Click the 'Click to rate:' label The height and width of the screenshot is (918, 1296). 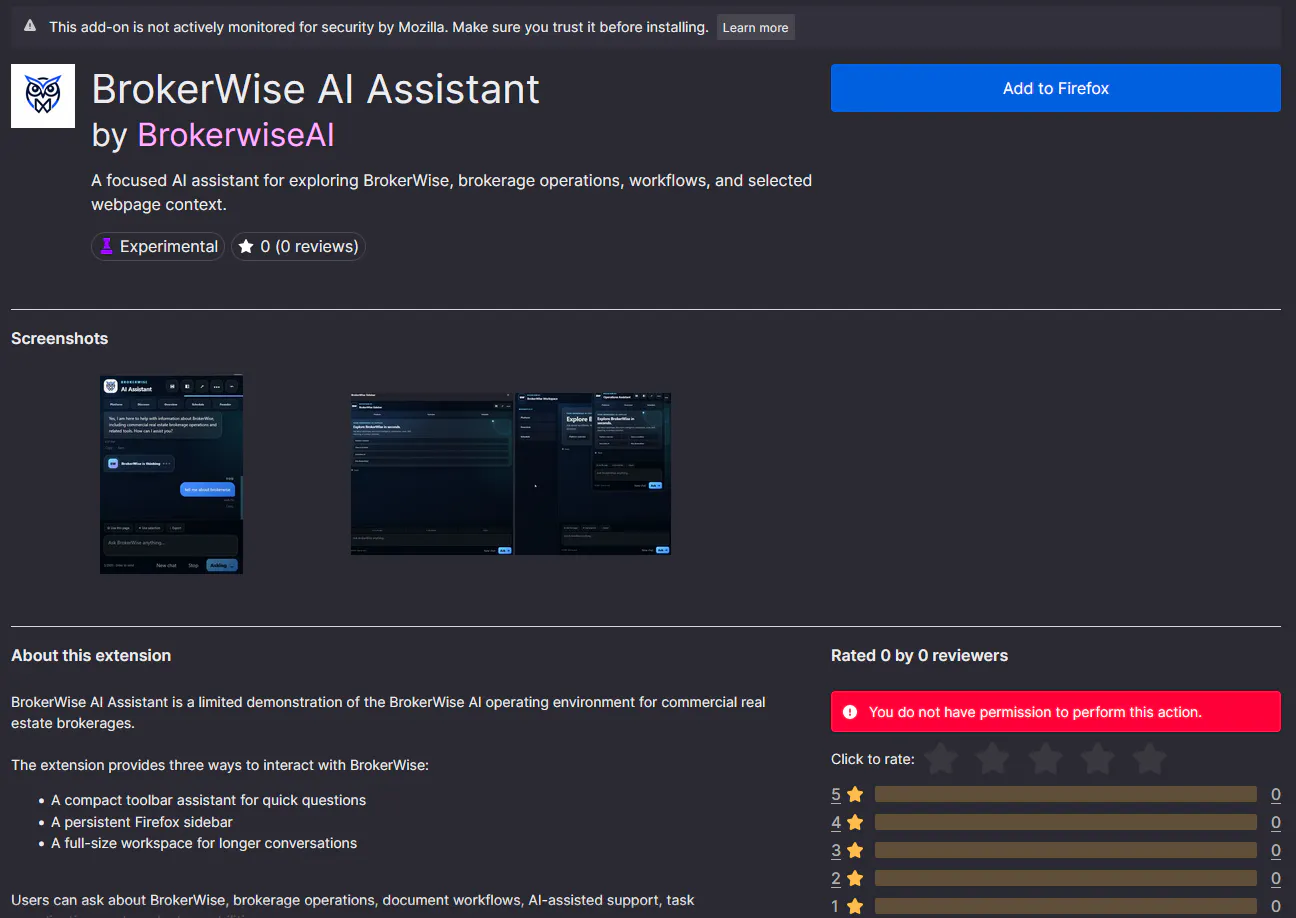873,759
